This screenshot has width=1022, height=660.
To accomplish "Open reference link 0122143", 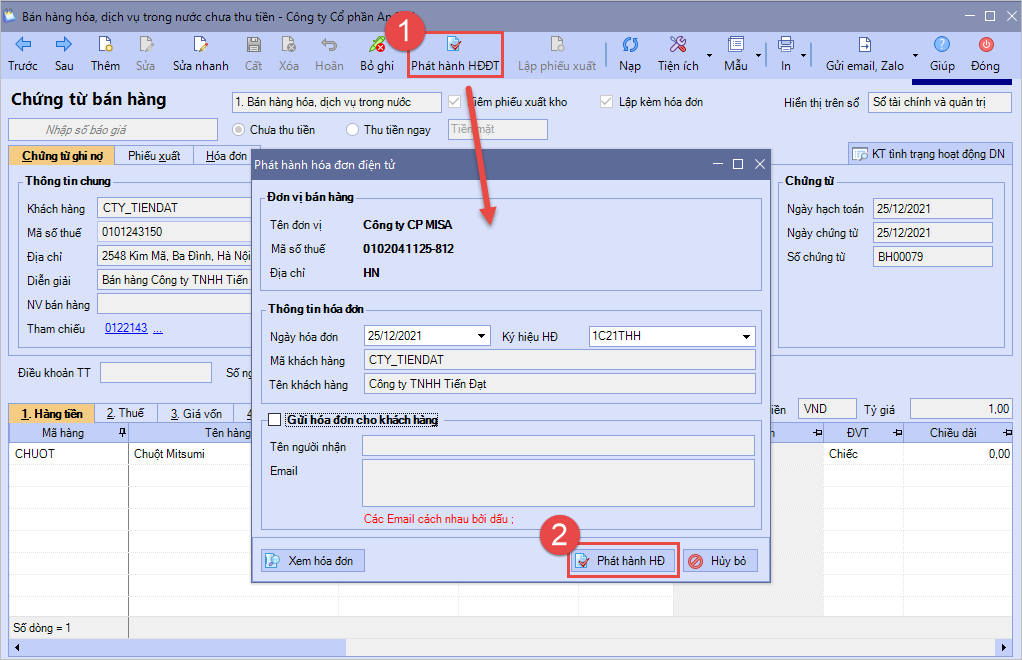I will click(126, 328).
